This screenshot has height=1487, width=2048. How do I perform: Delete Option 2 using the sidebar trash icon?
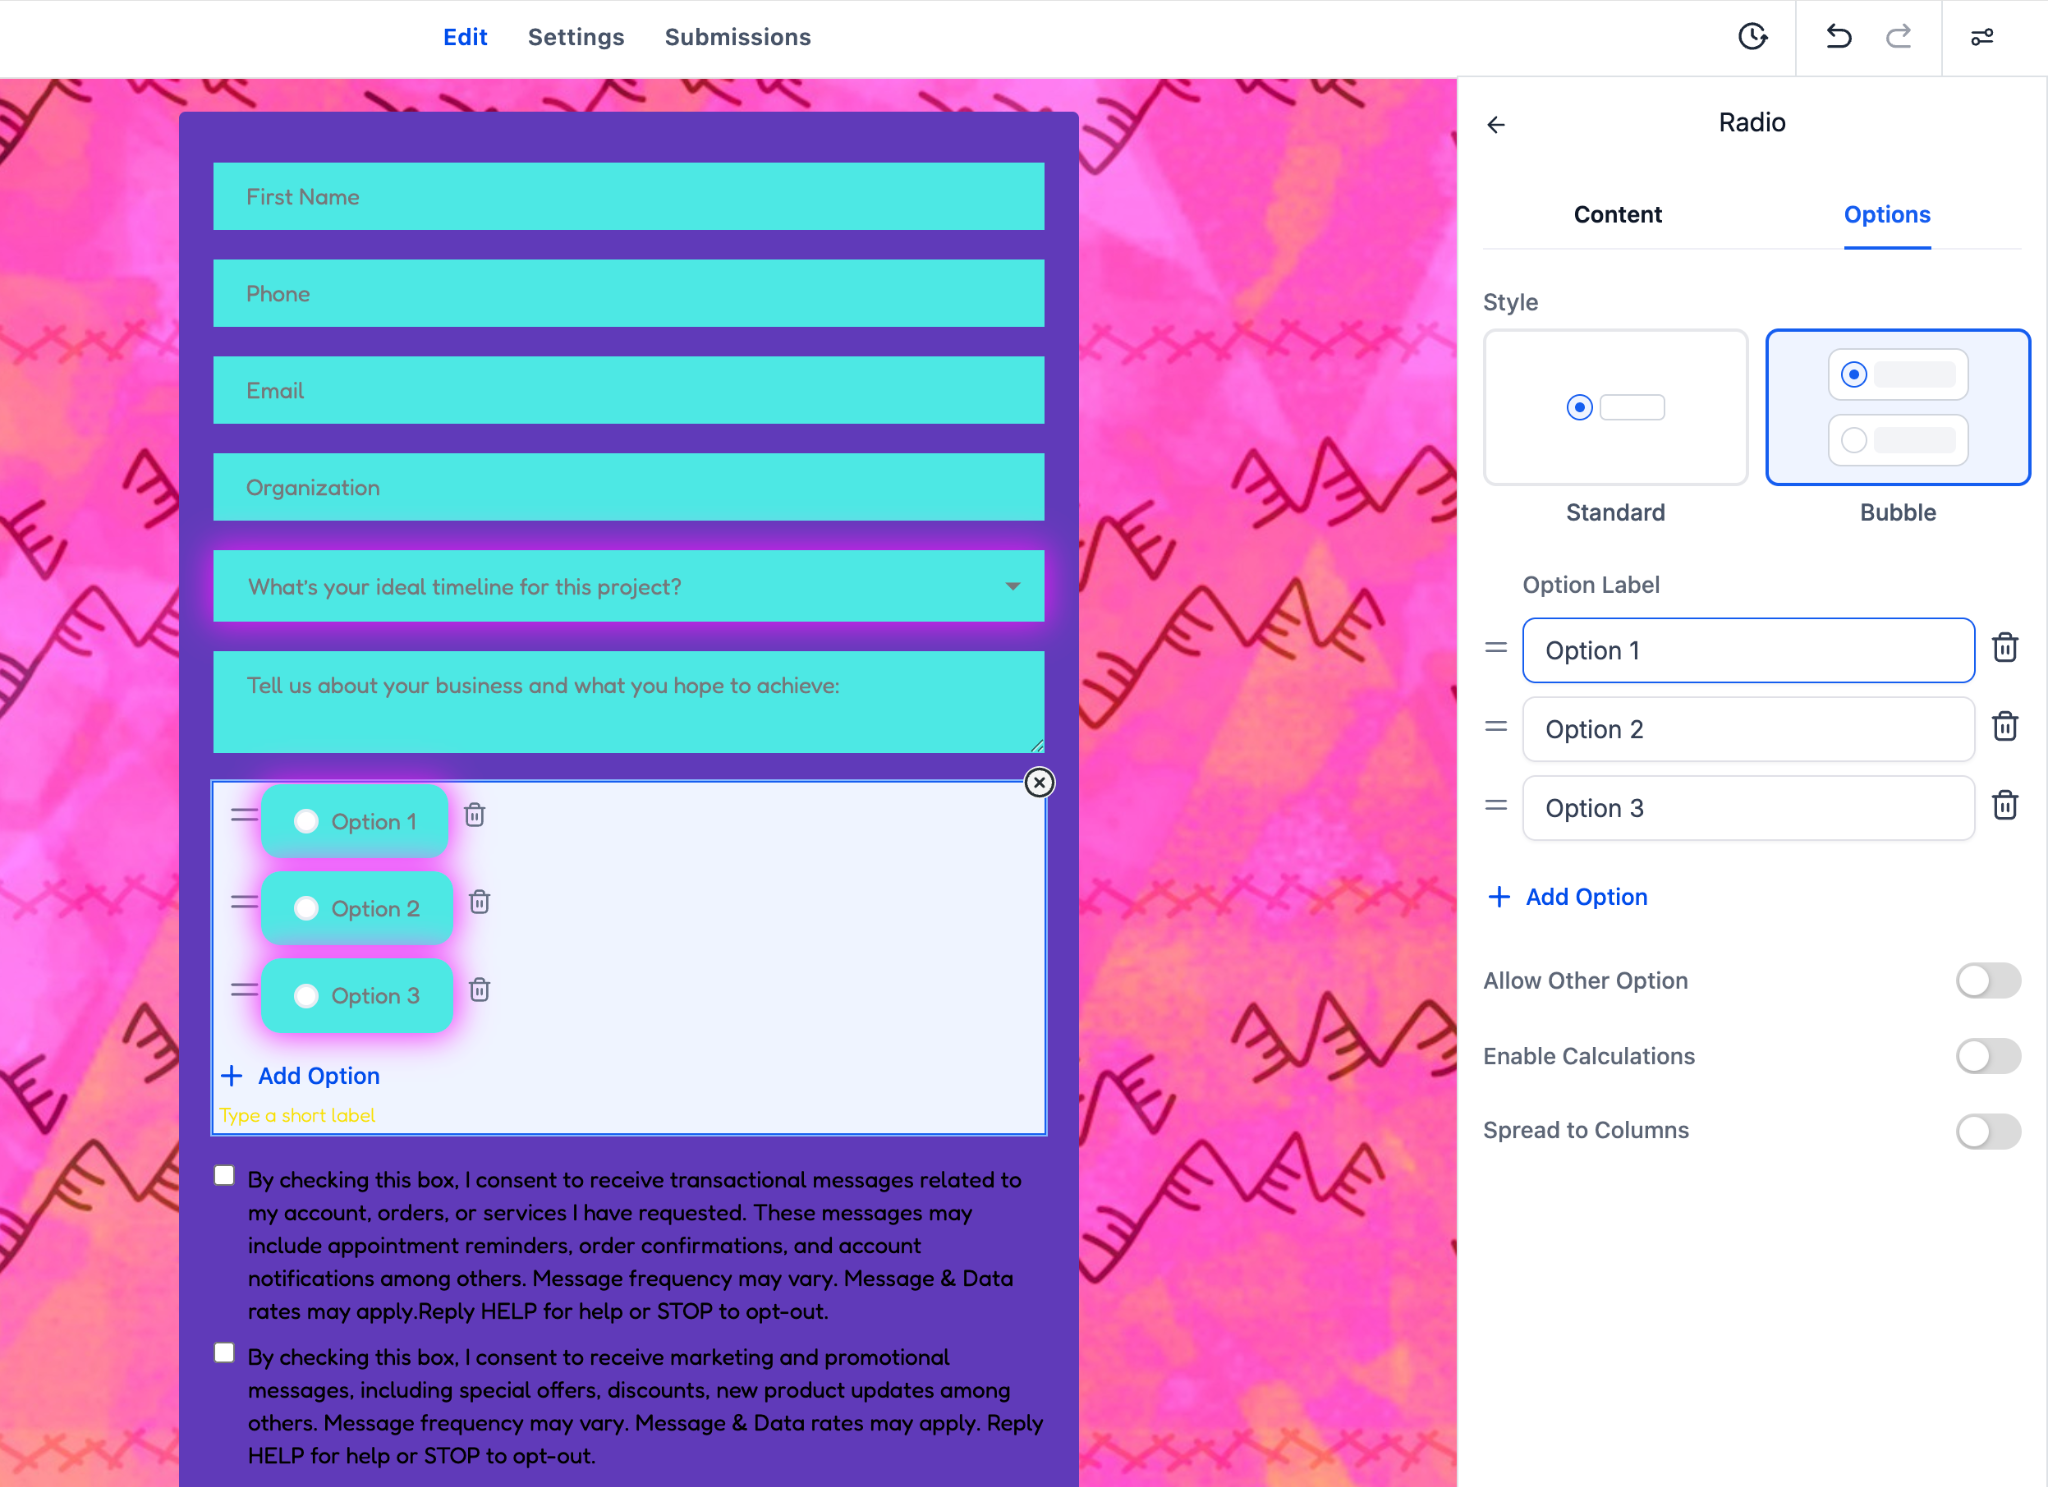(2005, 727)
